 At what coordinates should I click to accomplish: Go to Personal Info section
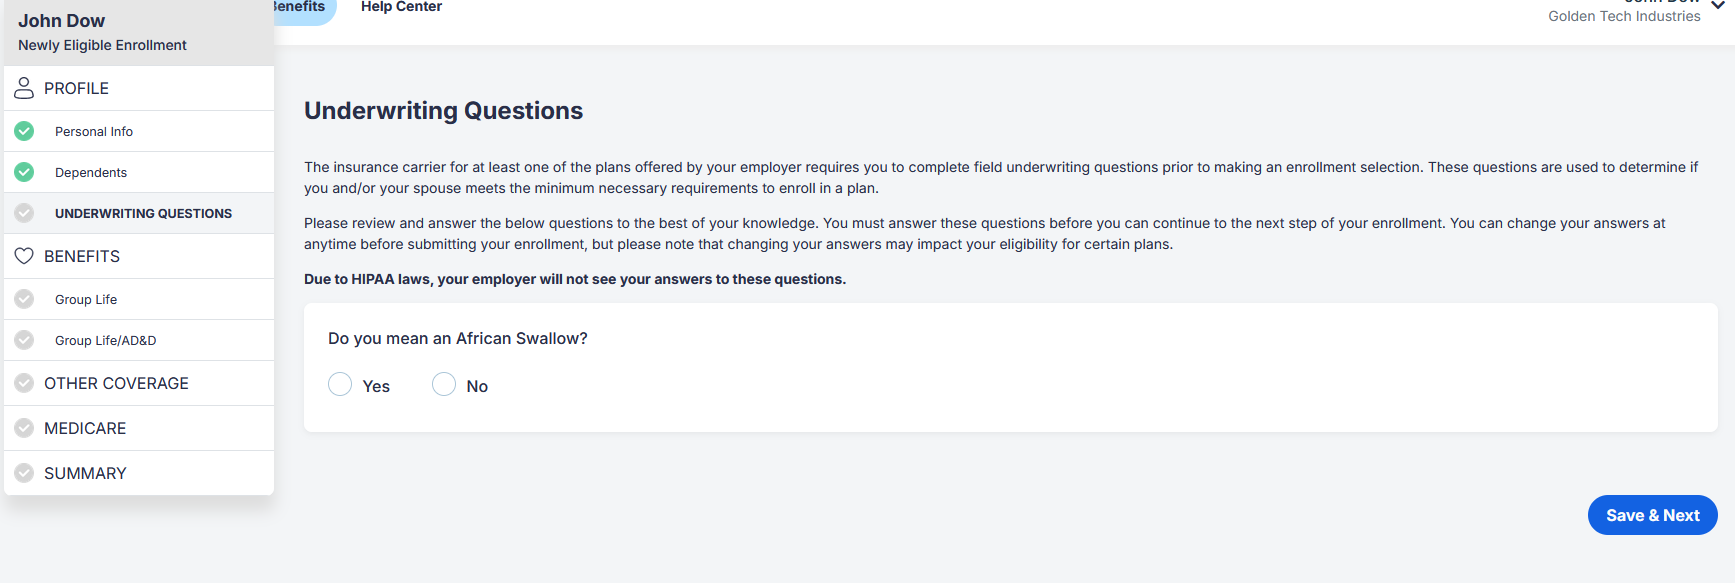point(94,132)
